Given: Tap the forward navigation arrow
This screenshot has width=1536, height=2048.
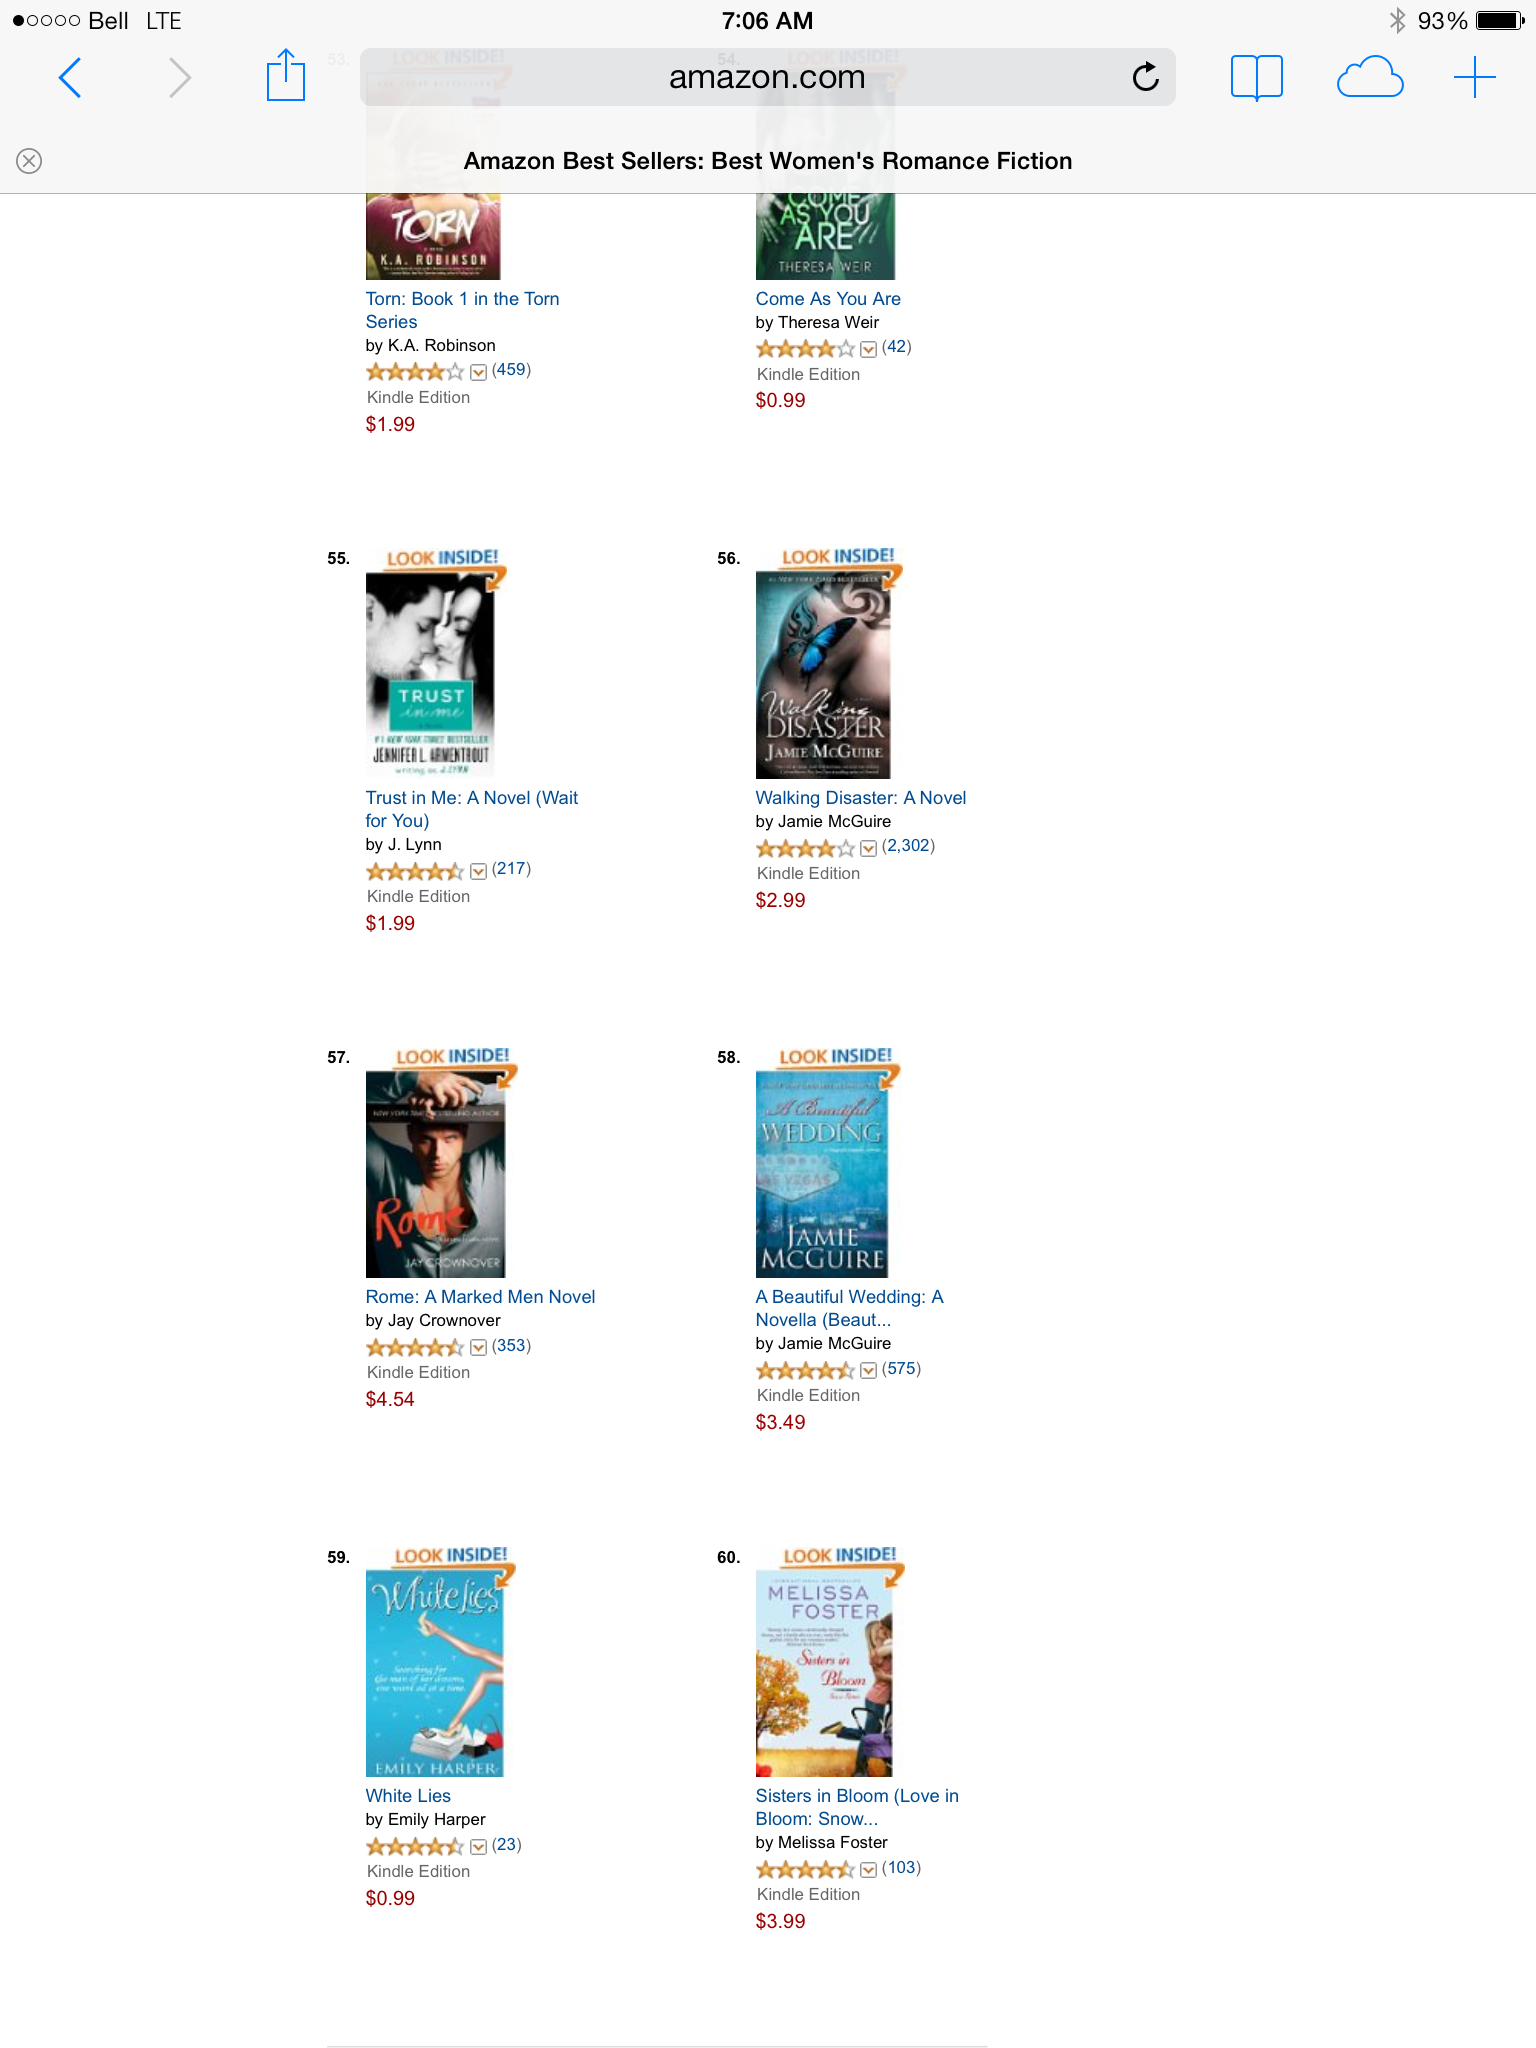Looking at the screenshot, I should coord(179,78).
